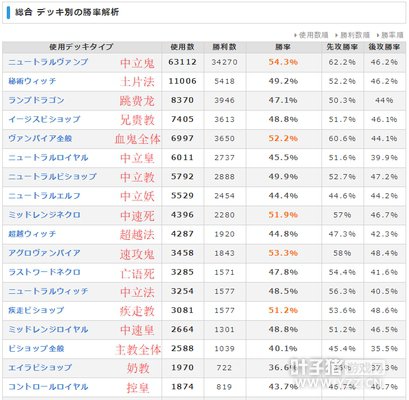The width and height of the screenshot is (409, 400).
Task: Open ミッドレンジネクロ deck link
Action: [x=44, y=215]
